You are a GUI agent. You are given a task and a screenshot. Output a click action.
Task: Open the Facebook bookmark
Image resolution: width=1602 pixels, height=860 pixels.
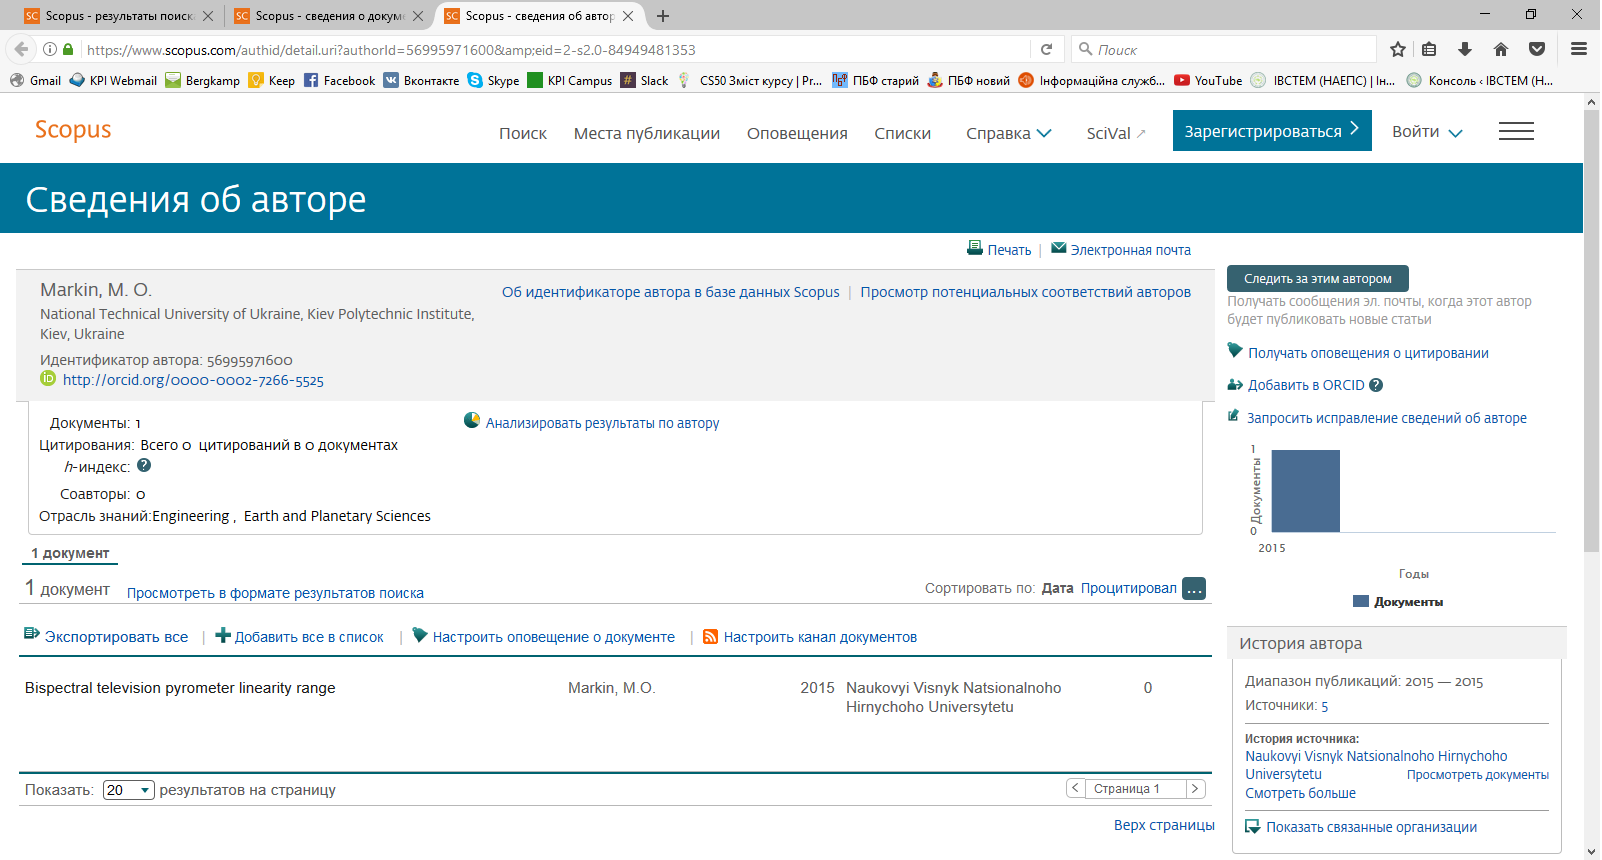(339, 81)
